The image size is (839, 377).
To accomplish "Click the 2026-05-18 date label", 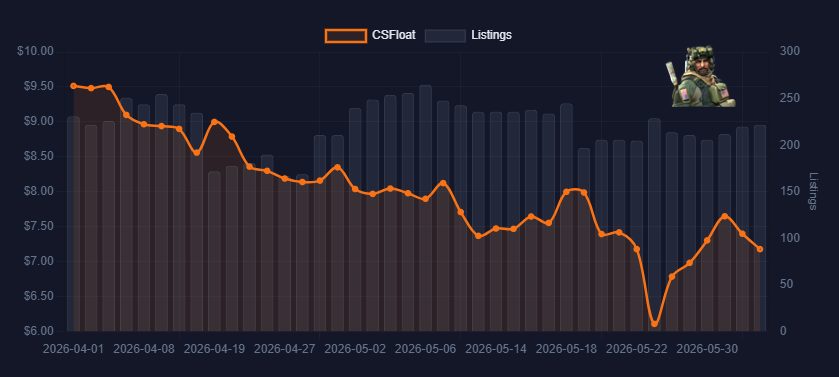I will [566, 349].
